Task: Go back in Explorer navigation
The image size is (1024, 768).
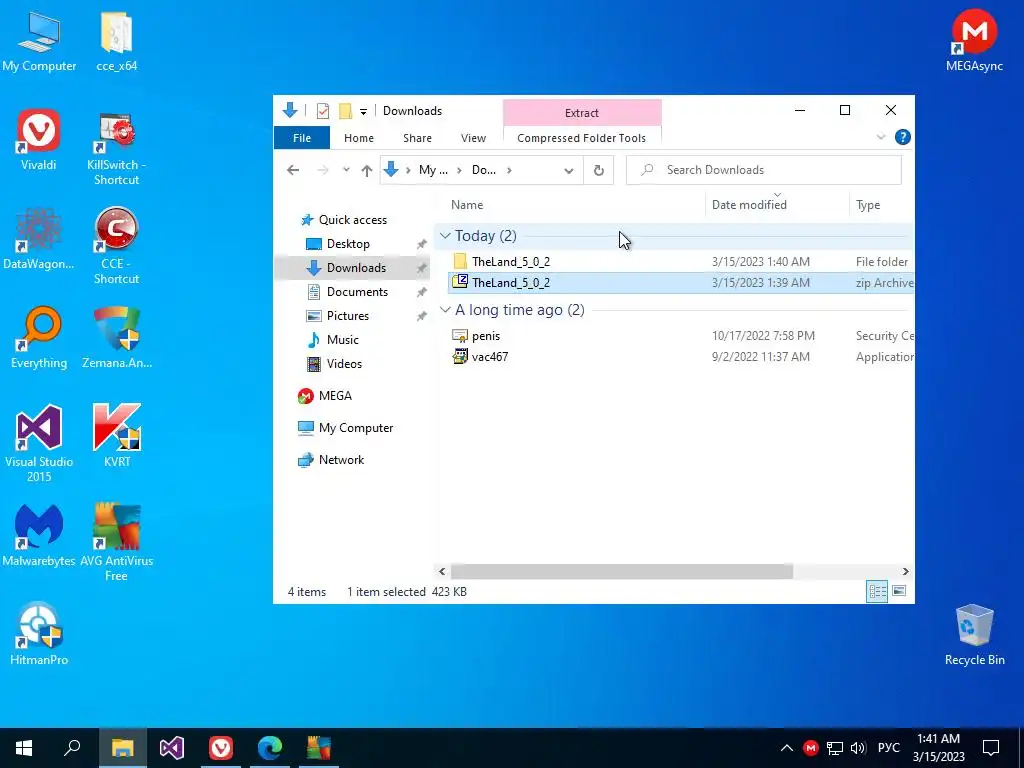Action: pyautogui.click(x=293, y=170)
